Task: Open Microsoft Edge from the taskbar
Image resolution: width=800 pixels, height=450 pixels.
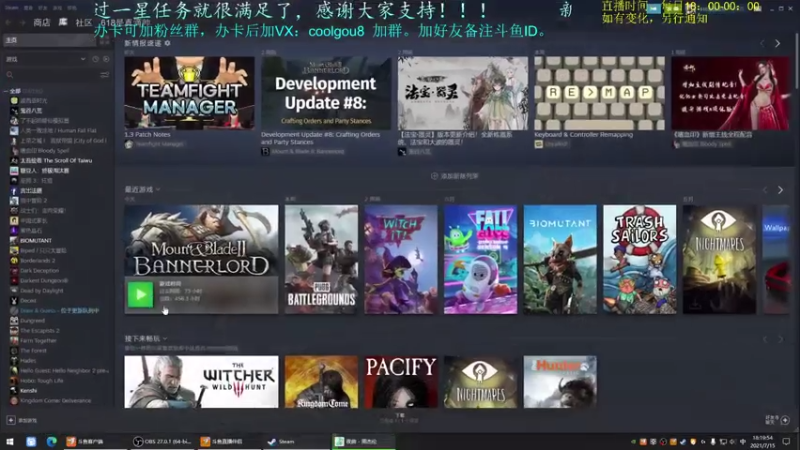Action: [52, 441]
